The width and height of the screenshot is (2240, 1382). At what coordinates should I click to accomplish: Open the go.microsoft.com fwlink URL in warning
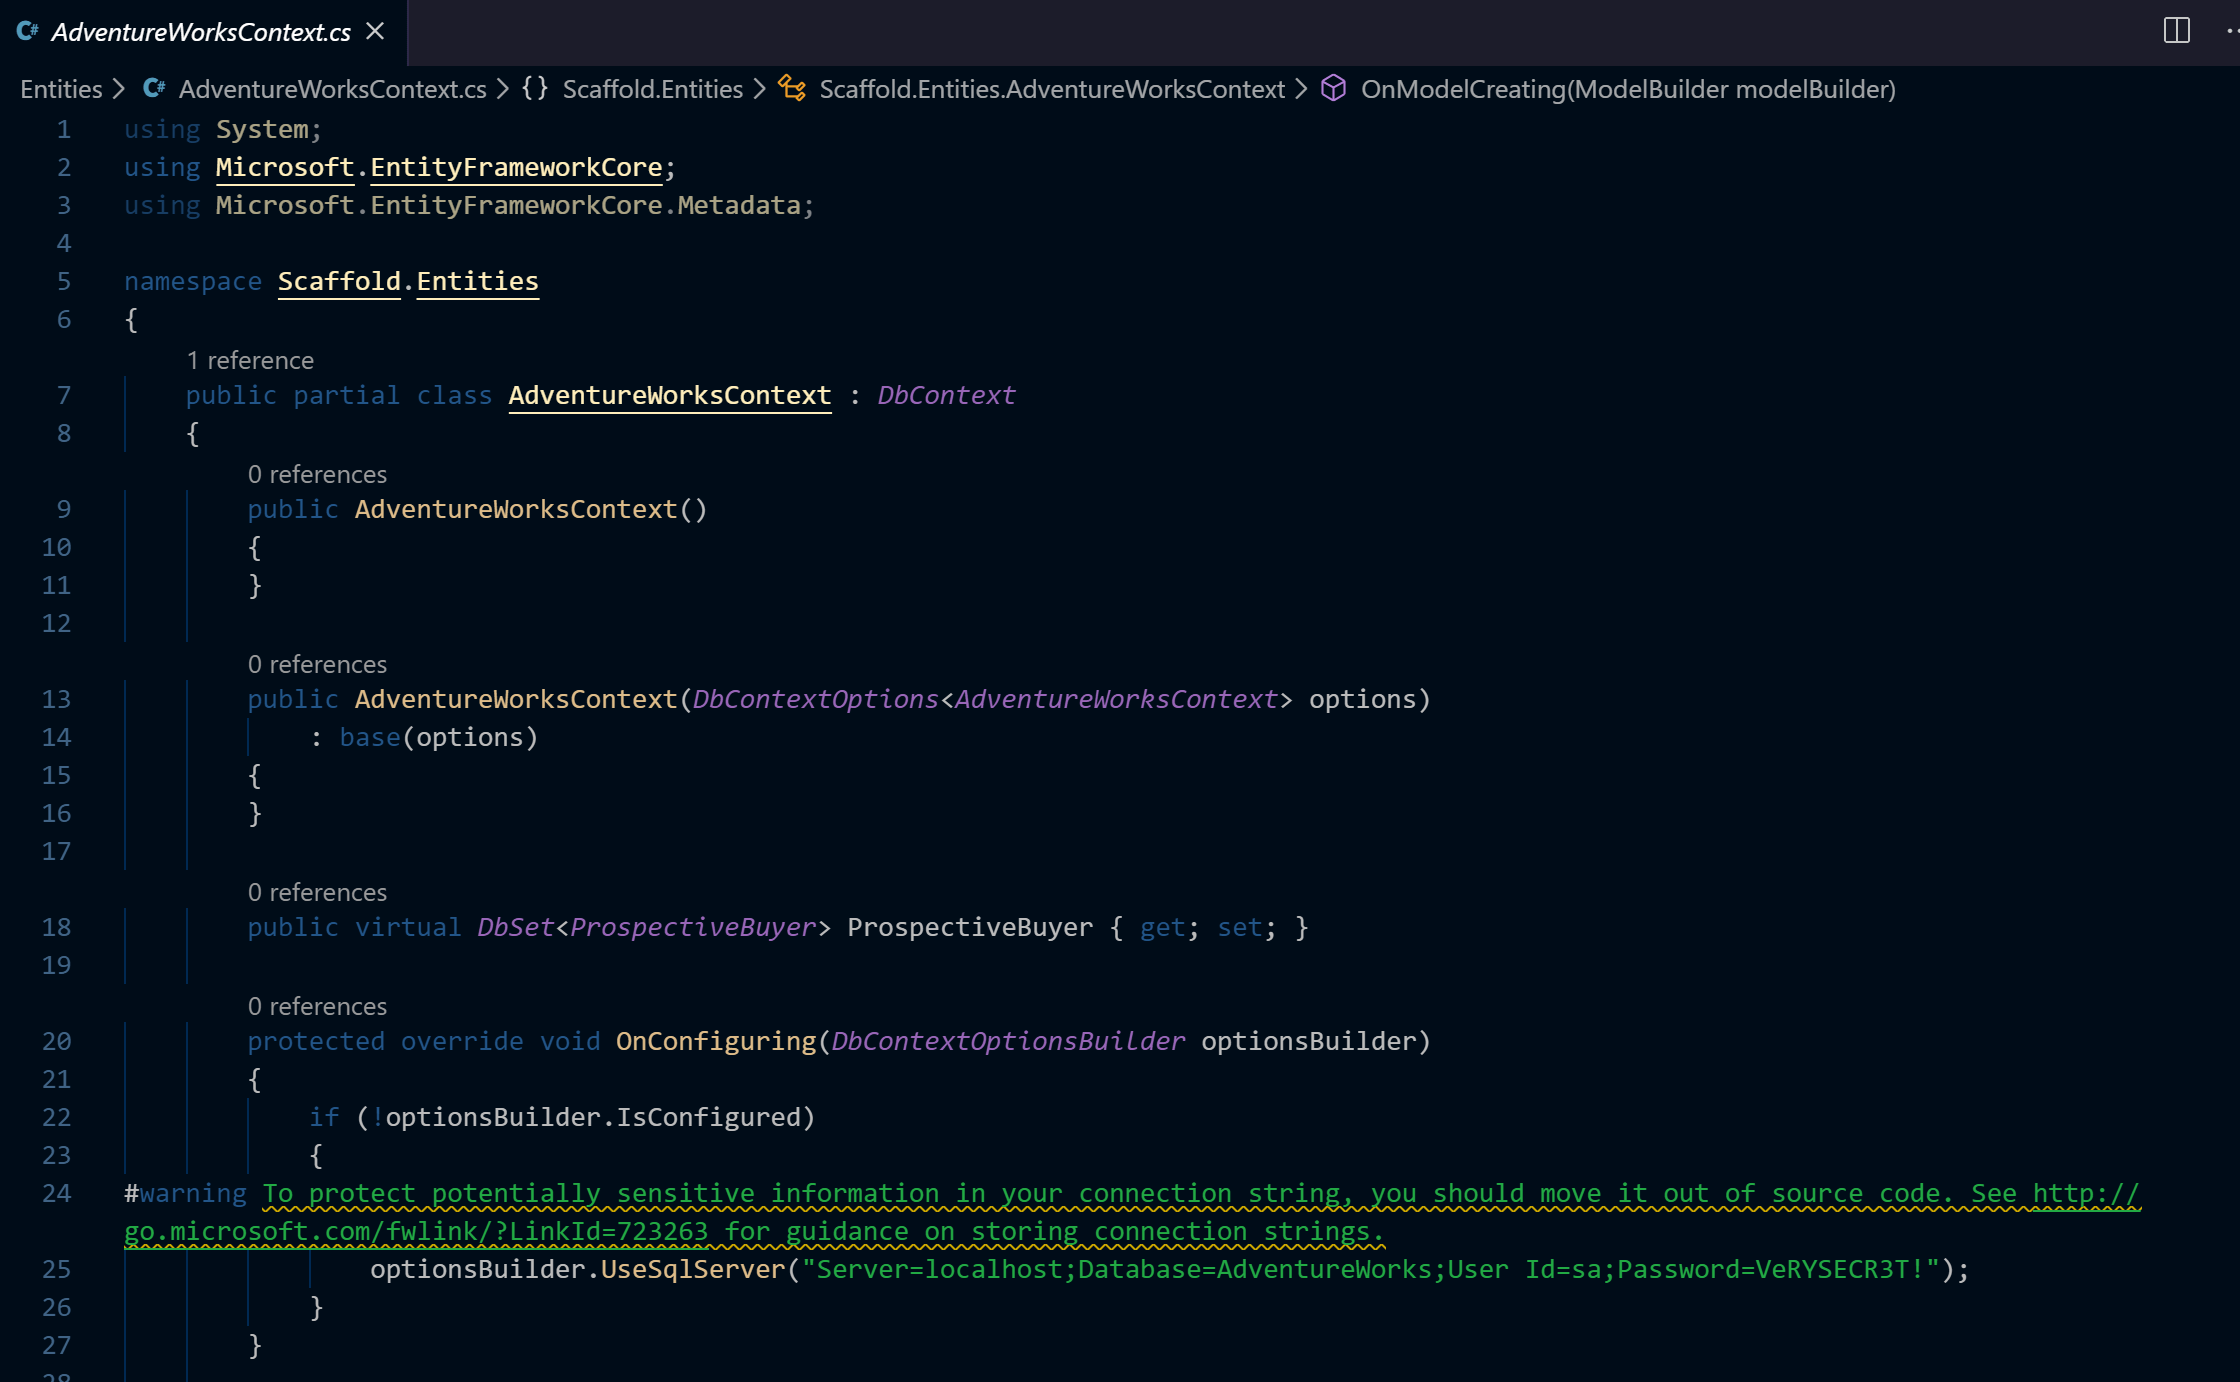(415, 1231)
